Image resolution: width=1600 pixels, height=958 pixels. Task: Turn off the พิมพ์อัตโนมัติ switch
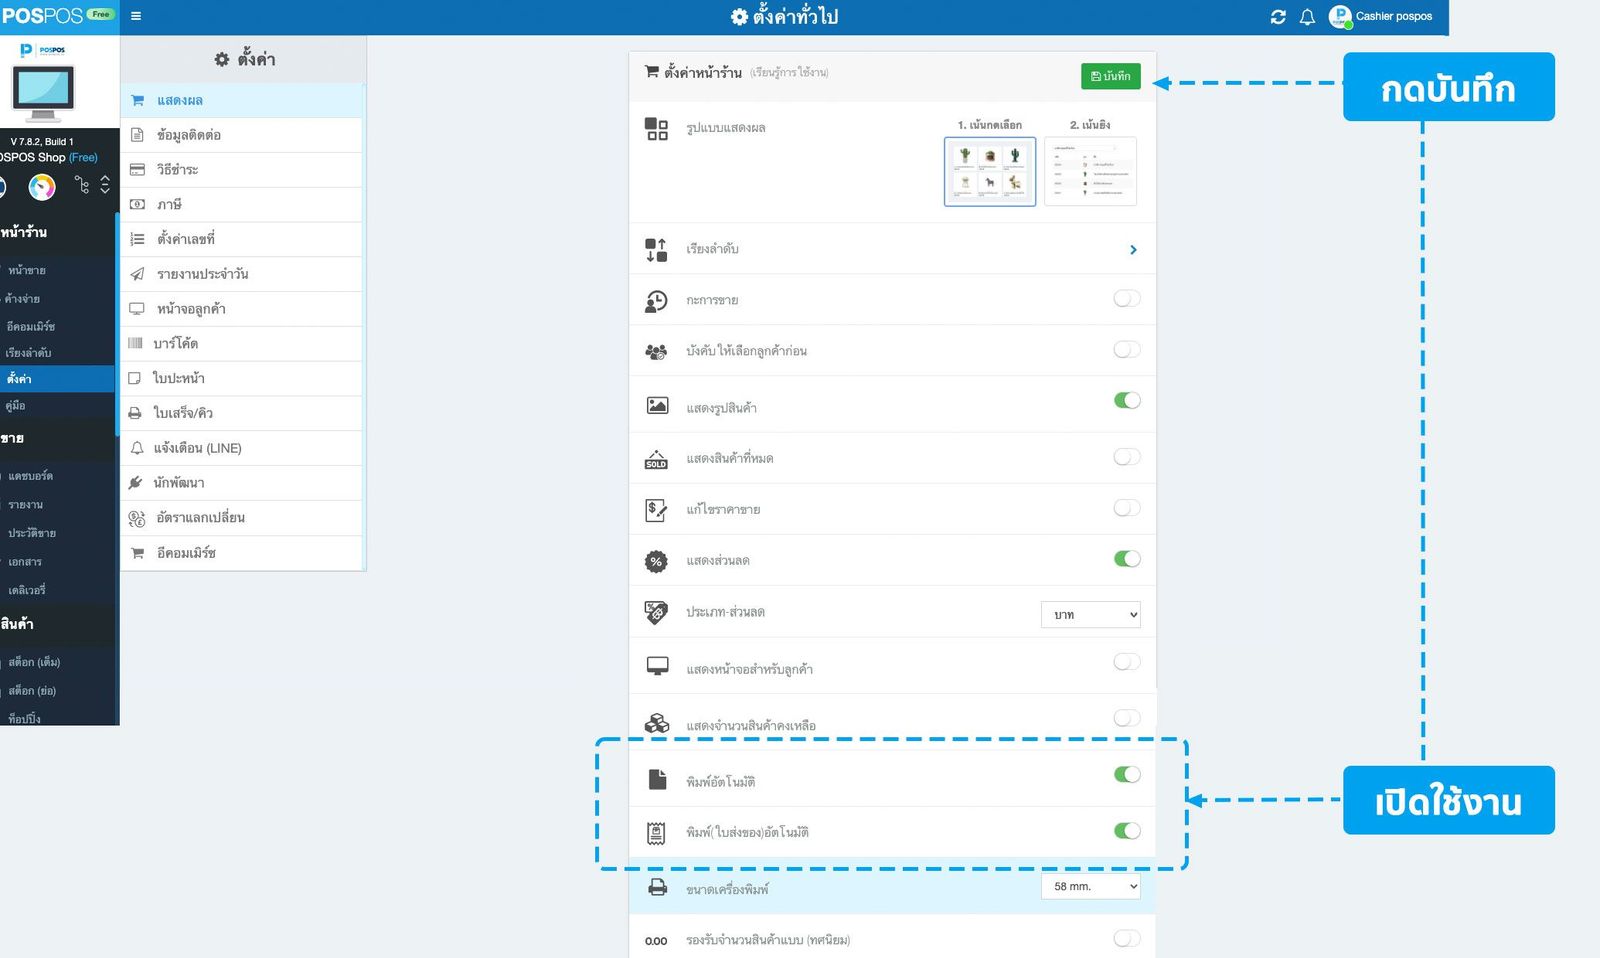(x=1126, y=774)
